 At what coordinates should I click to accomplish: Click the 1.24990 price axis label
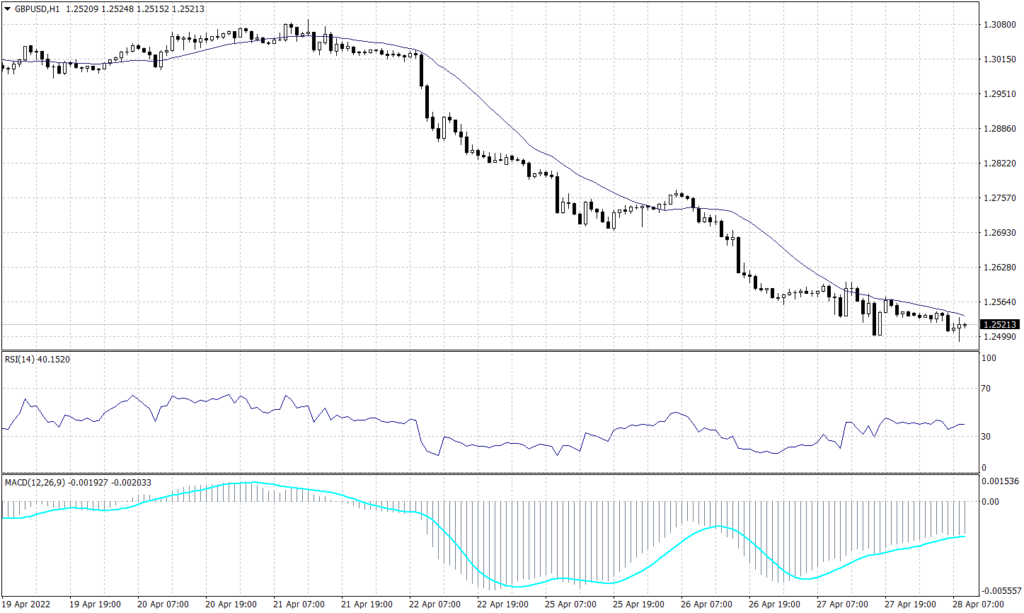pos(1000,335)
